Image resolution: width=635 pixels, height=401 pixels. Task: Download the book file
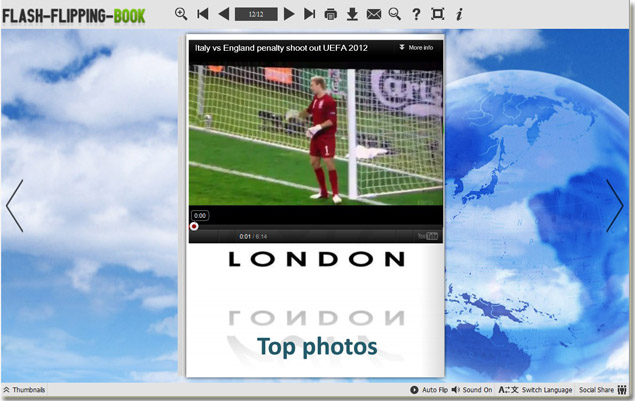pyautogui.click(x=352, y=14)
